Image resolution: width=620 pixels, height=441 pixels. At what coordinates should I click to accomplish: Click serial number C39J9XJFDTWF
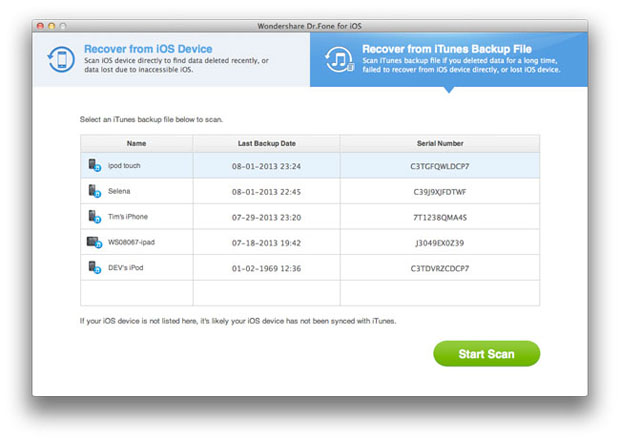coord(440,192)
